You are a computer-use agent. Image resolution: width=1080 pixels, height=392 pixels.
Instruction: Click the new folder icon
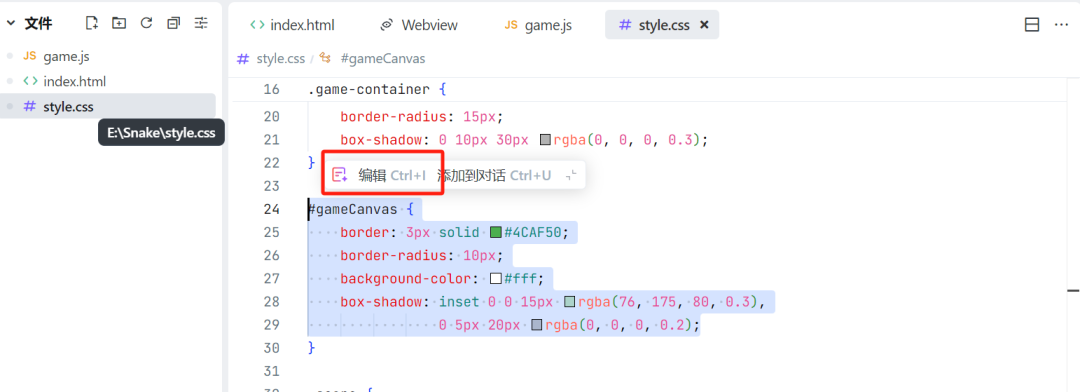tap(119, 23)
